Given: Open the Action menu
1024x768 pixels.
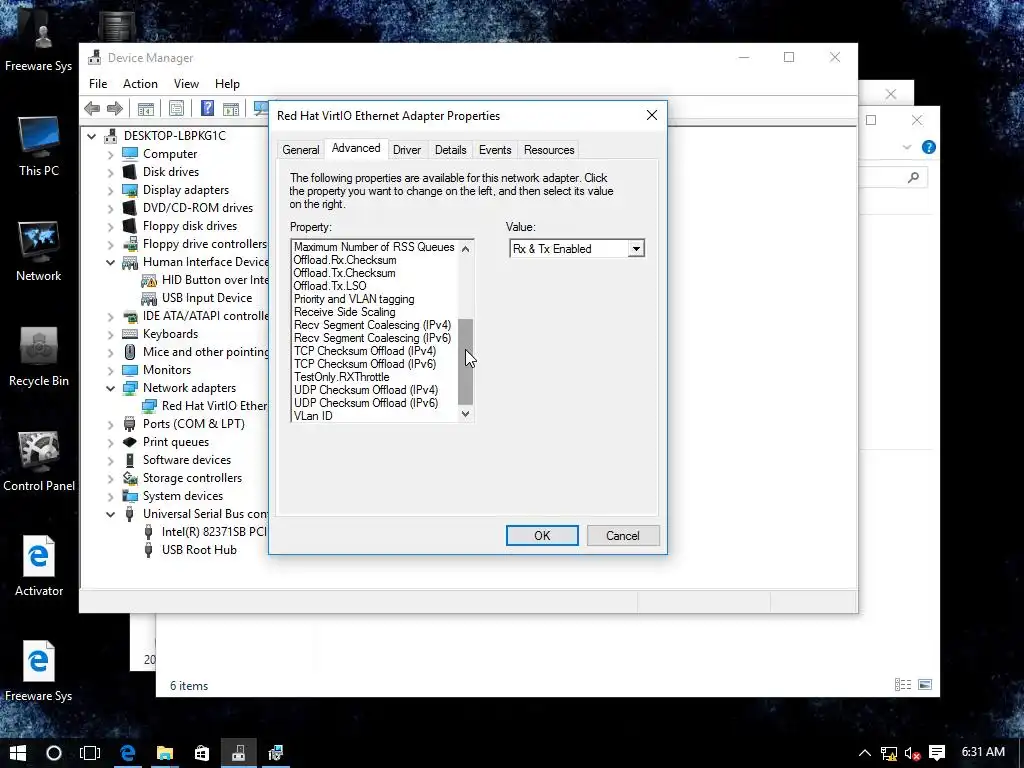Looking at the screenshot, I should pos(140,84).
